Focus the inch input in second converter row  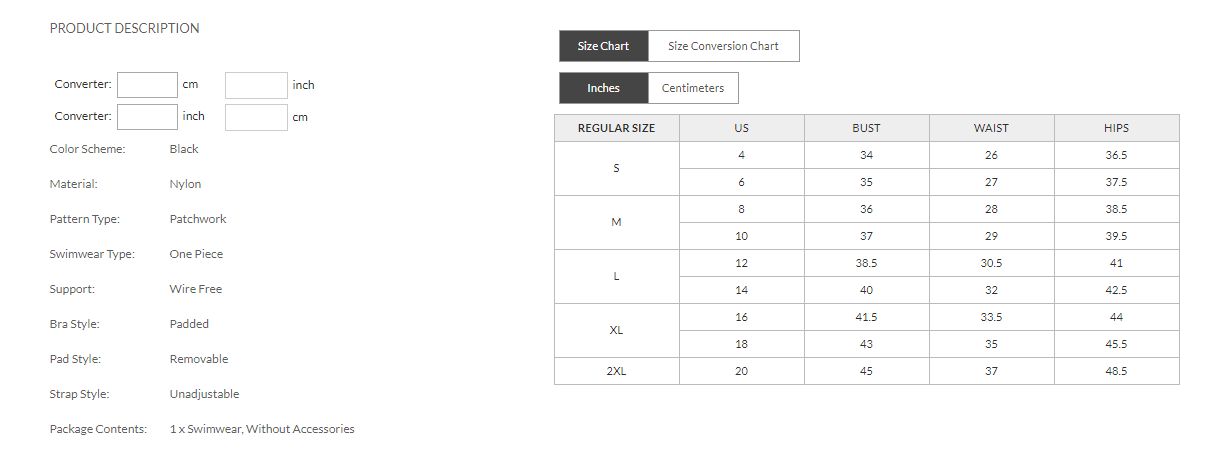(147, 117)
